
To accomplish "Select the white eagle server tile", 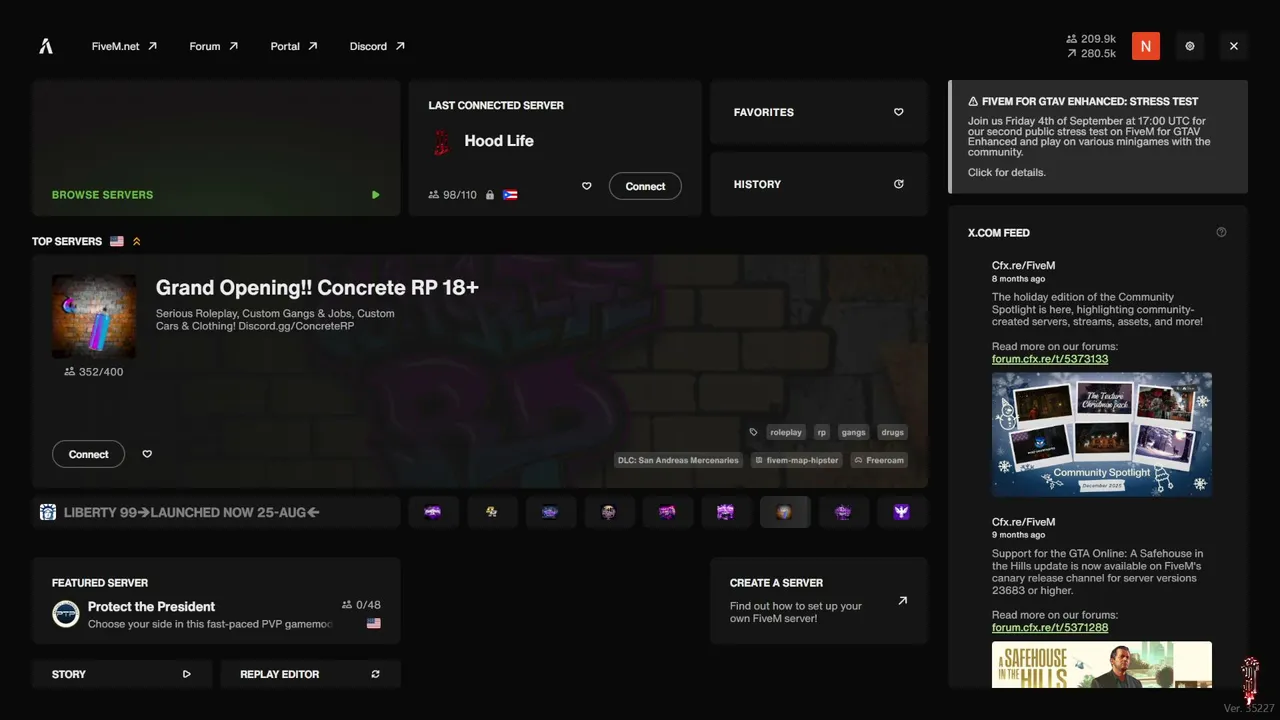I will pos(901,512).
